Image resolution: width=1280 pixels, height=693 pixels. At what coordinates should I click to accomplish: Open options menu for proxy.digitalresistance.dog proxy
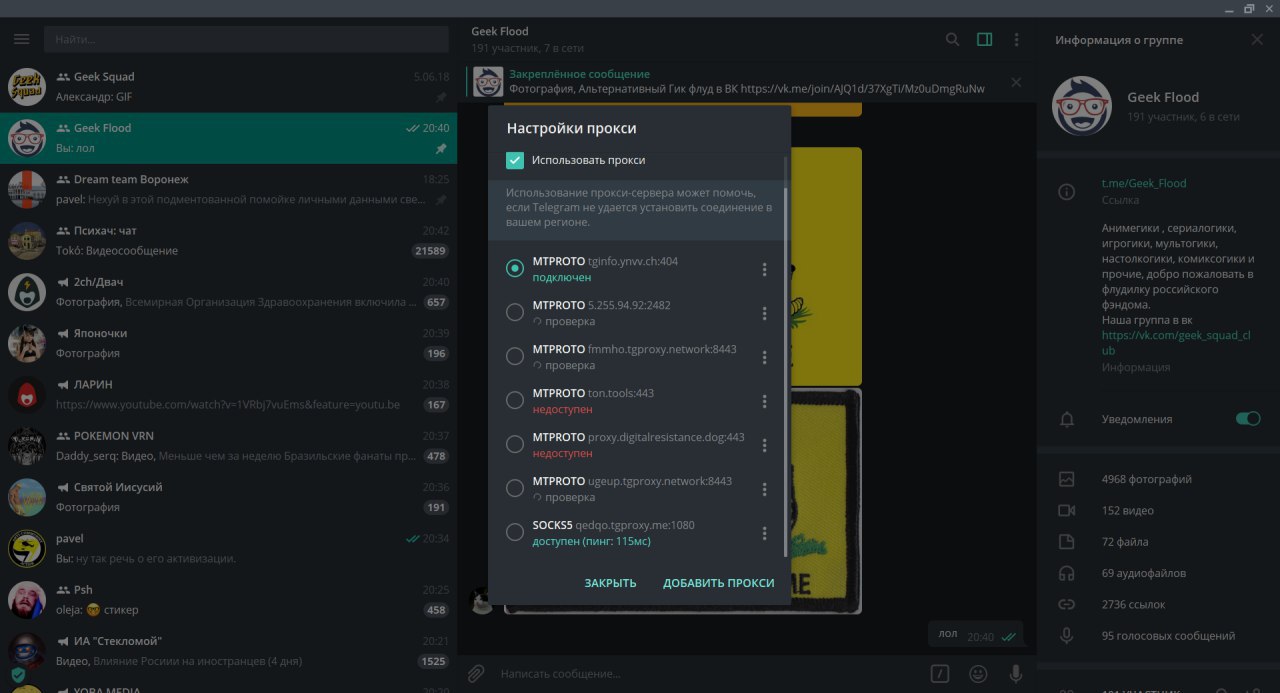coord(765,445)
